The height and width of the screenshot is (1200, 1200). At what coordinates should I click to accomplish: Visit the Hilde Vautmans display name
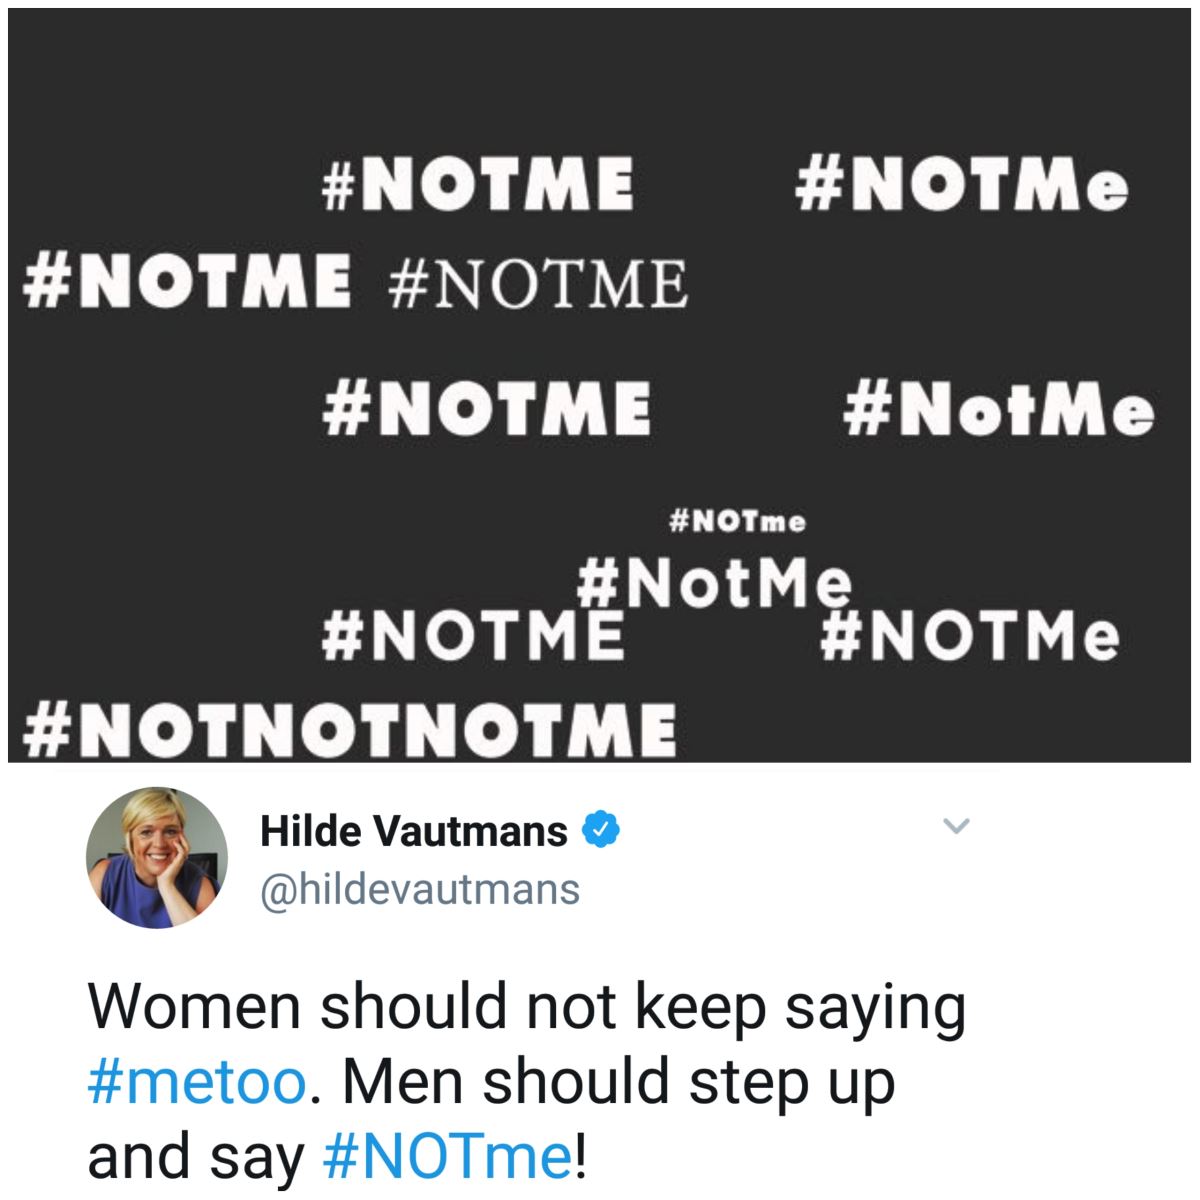tap(414, 830)
